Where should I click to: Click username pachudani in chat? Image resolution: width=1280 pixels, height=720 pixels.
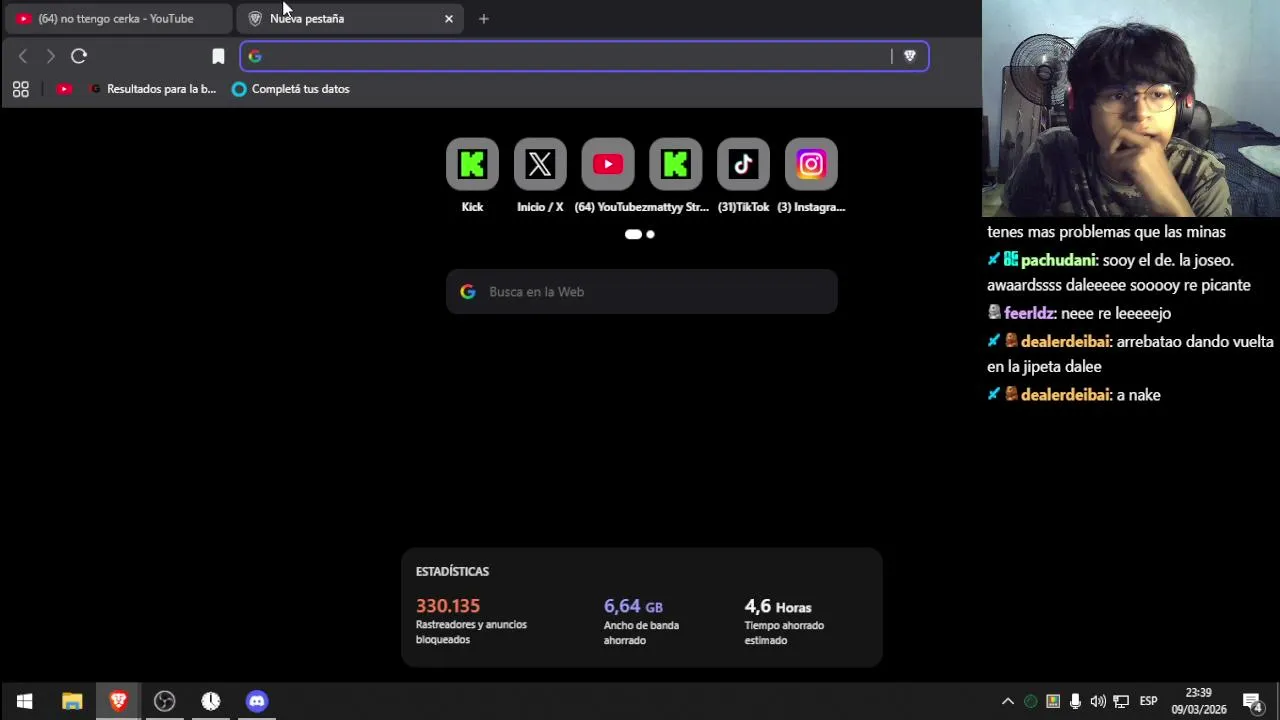(1058, 260)
